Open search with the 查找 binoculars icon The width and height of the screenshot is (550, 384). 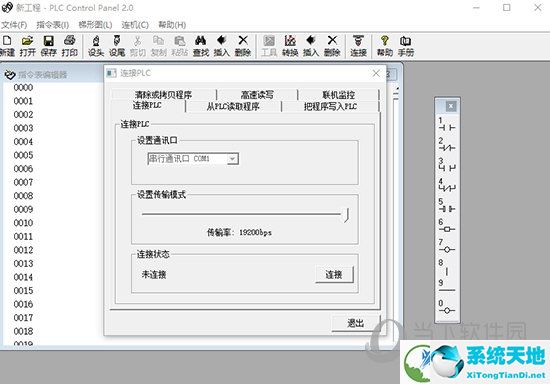pyautogui.click(x=201, y=46)
